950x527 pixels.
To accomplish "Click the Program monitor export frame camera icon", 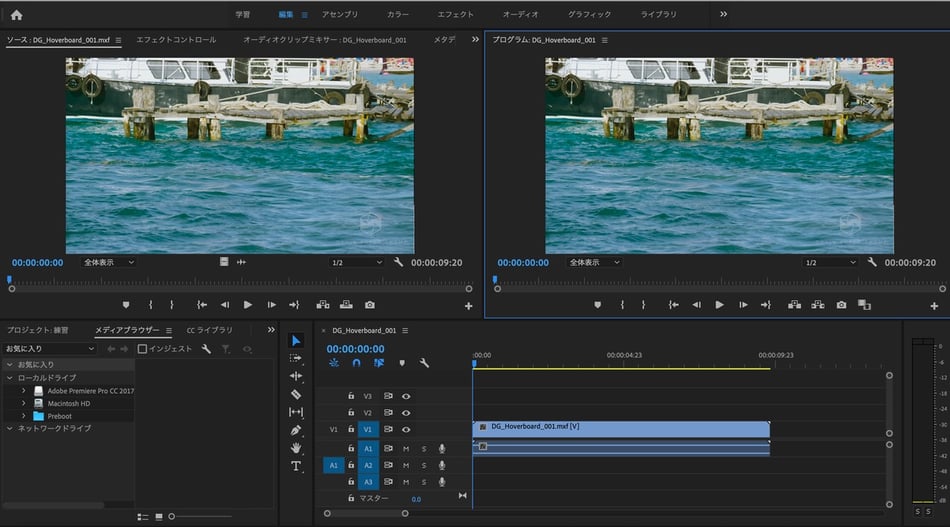I will [x=841, y=305].
